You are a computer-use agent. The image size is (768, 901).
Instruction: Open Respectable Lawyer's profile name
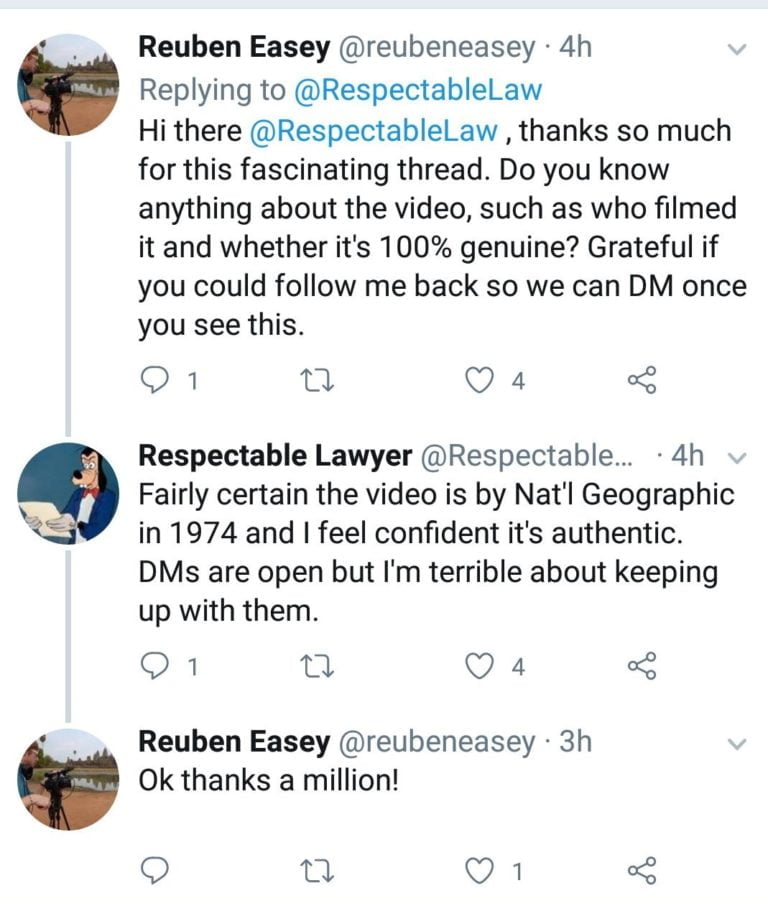click(274, 456)
